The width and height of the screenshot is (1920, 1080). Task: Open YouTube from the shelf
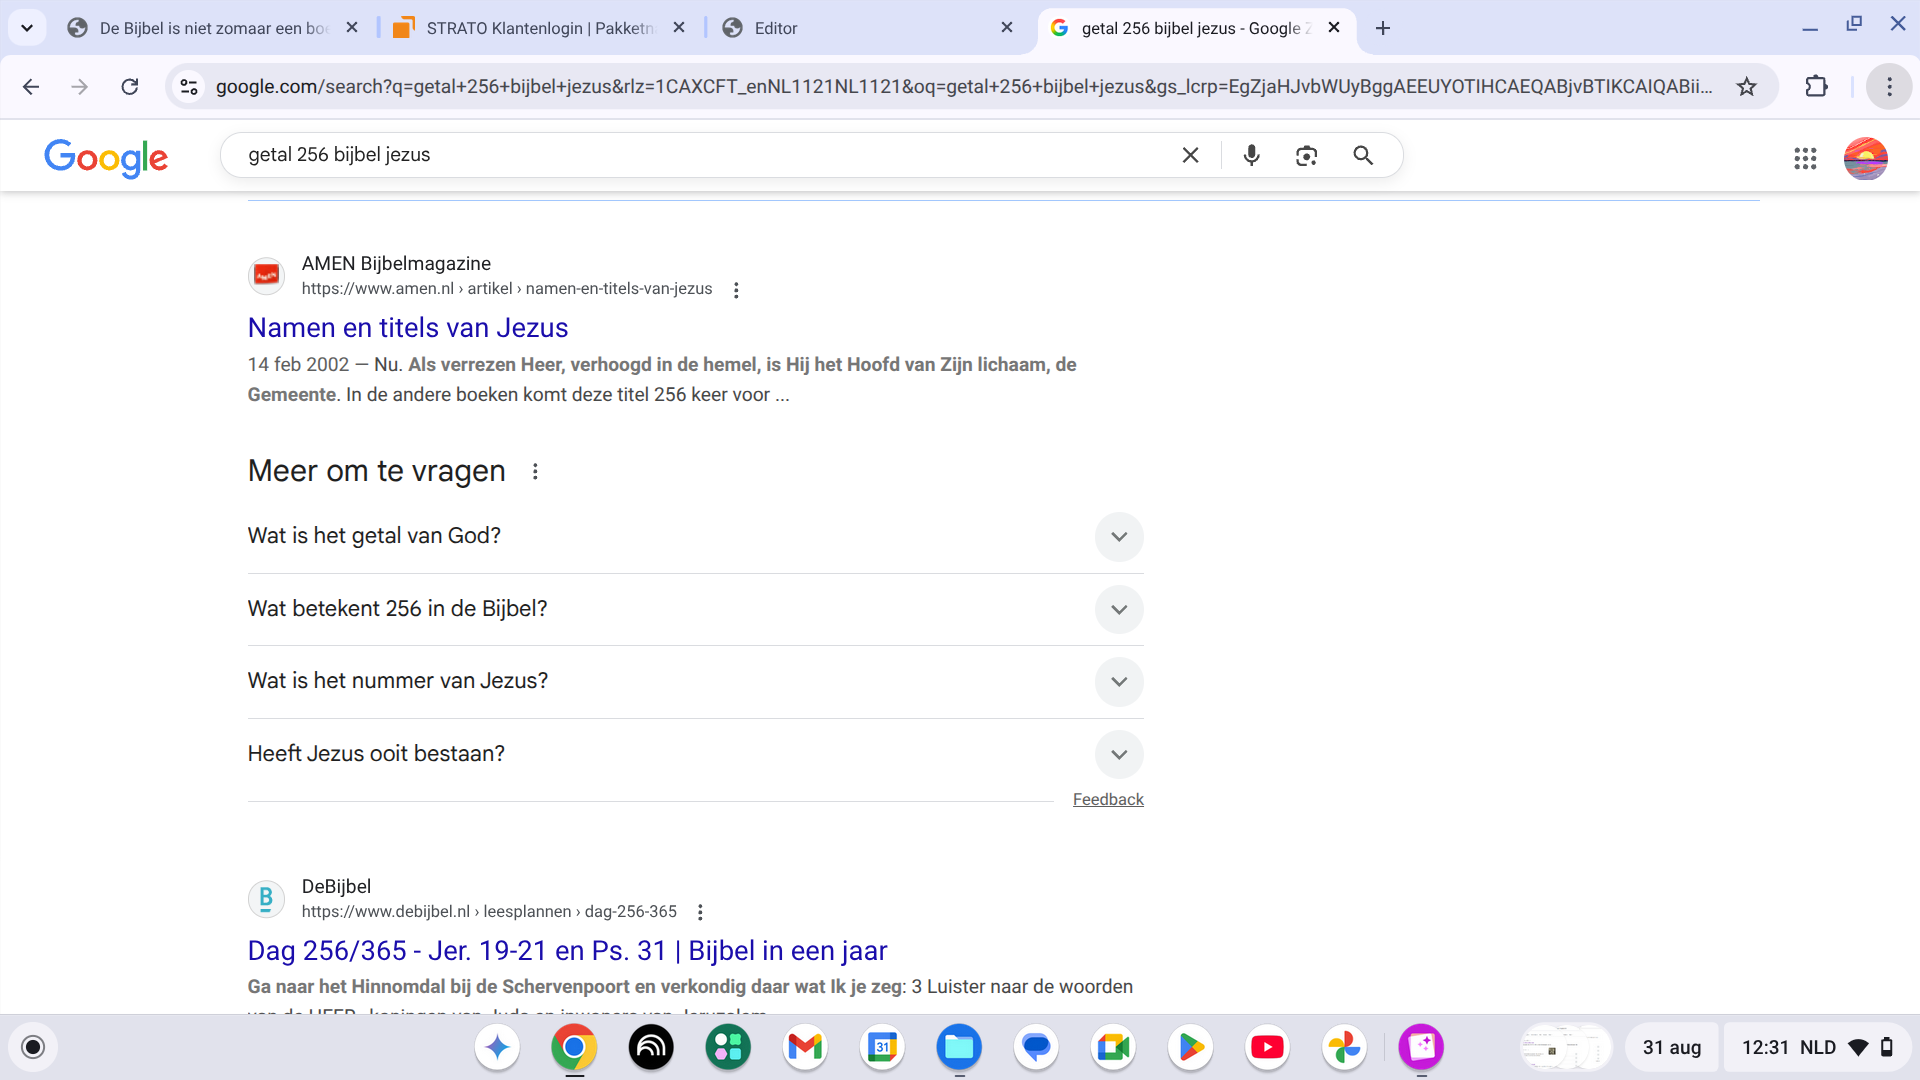[x=1267, y=1047]
